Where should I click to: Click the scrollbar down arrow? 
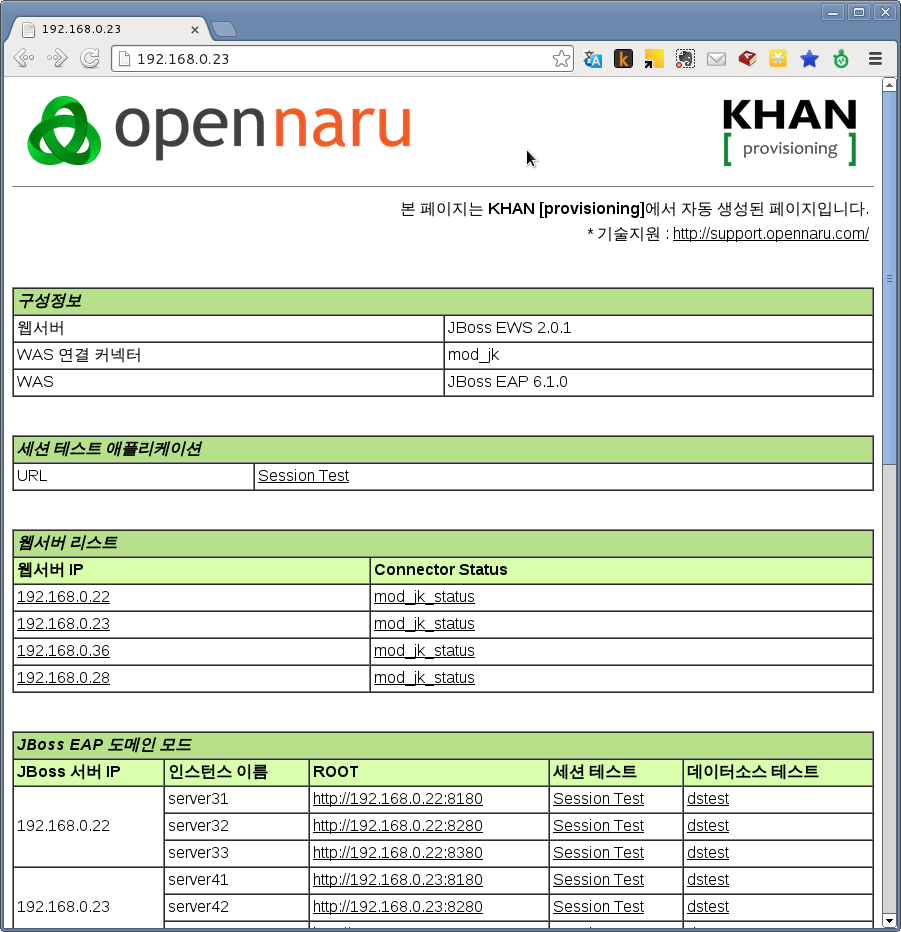(889, 920)
